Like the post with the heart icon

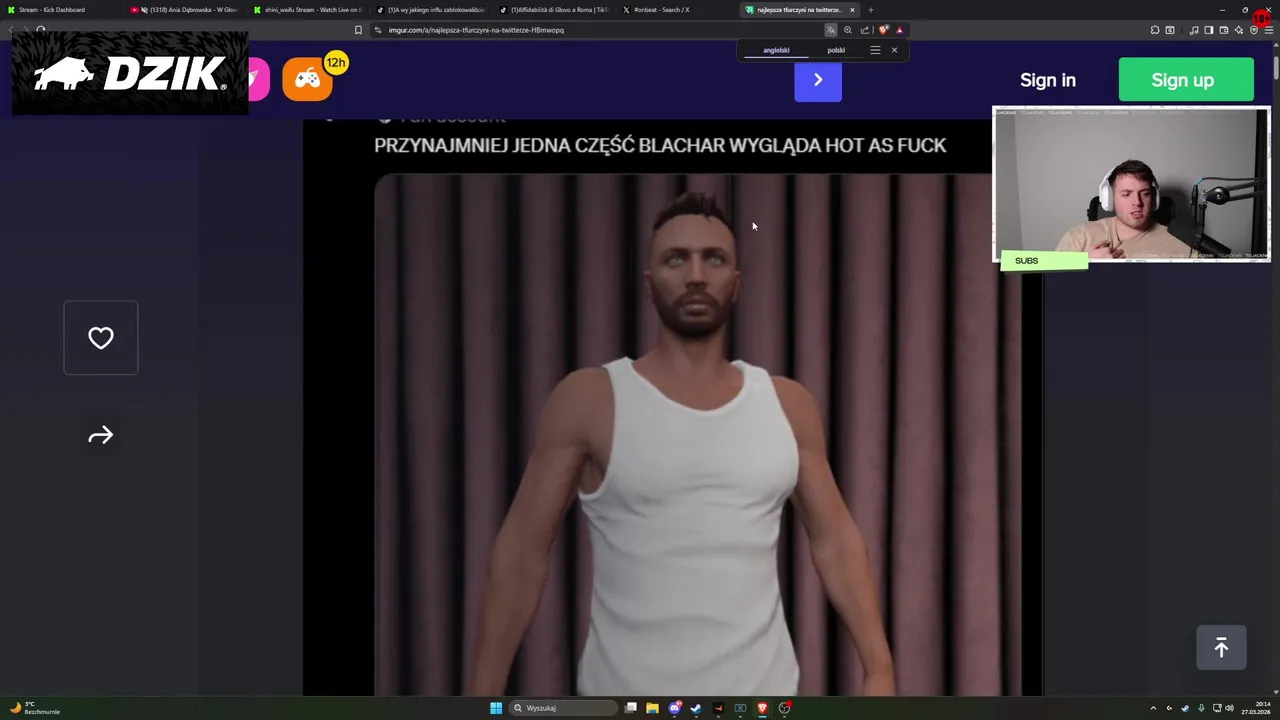(x=101, y=338)
